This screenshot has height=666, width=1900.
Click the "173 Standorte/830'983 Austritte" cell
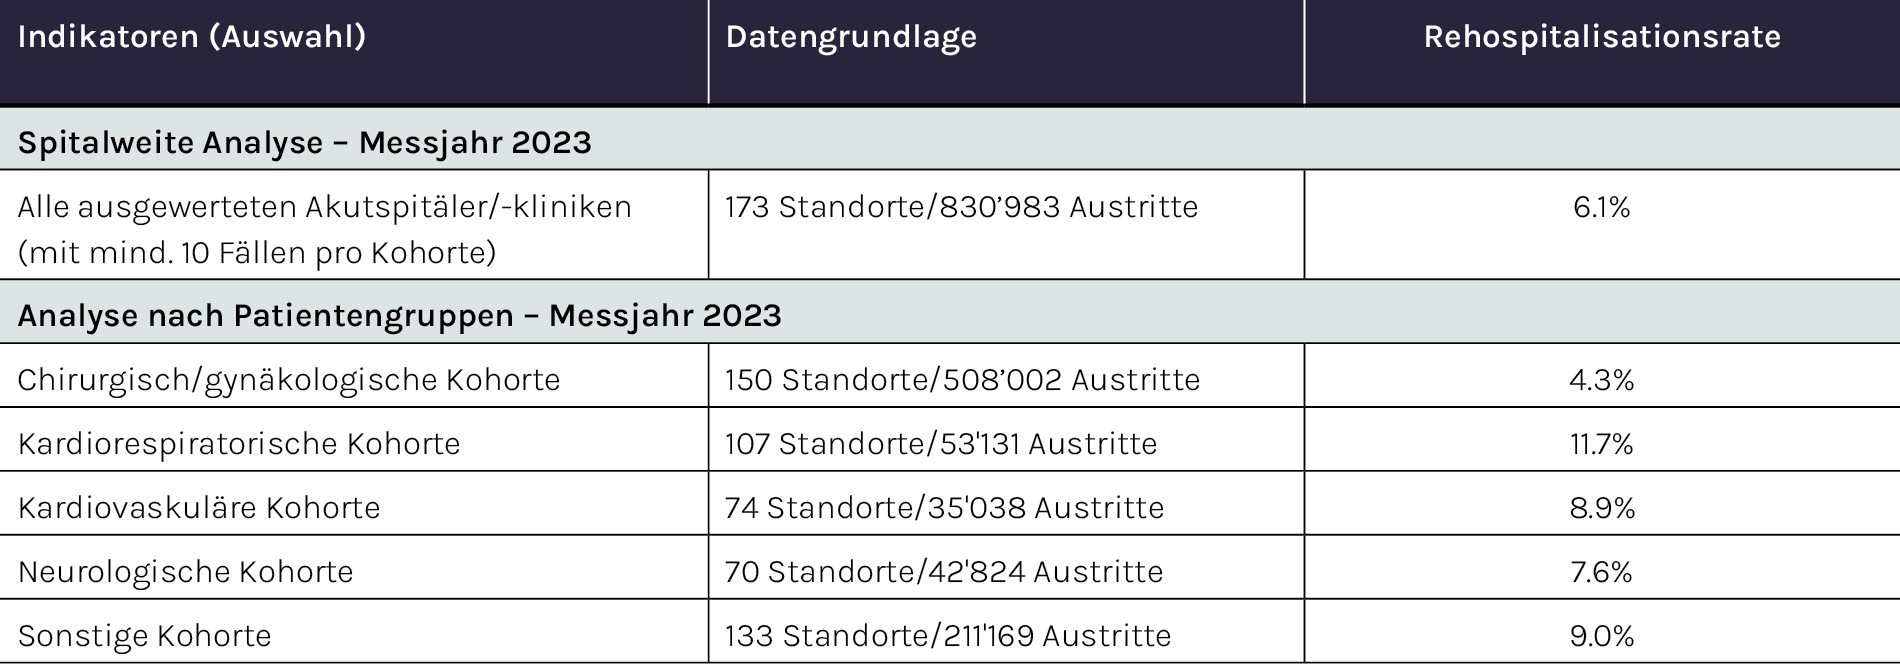coord(961,207)
